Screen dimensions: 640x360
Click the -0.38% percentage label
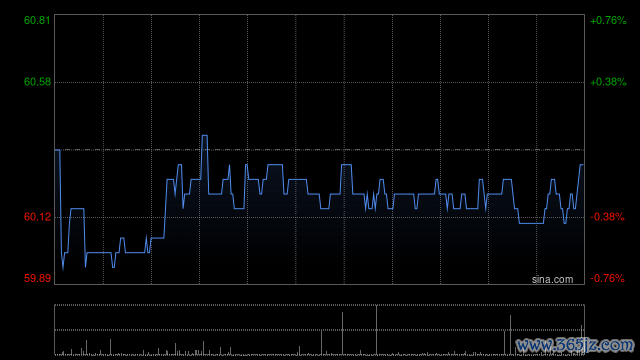[x=607, y=217]
